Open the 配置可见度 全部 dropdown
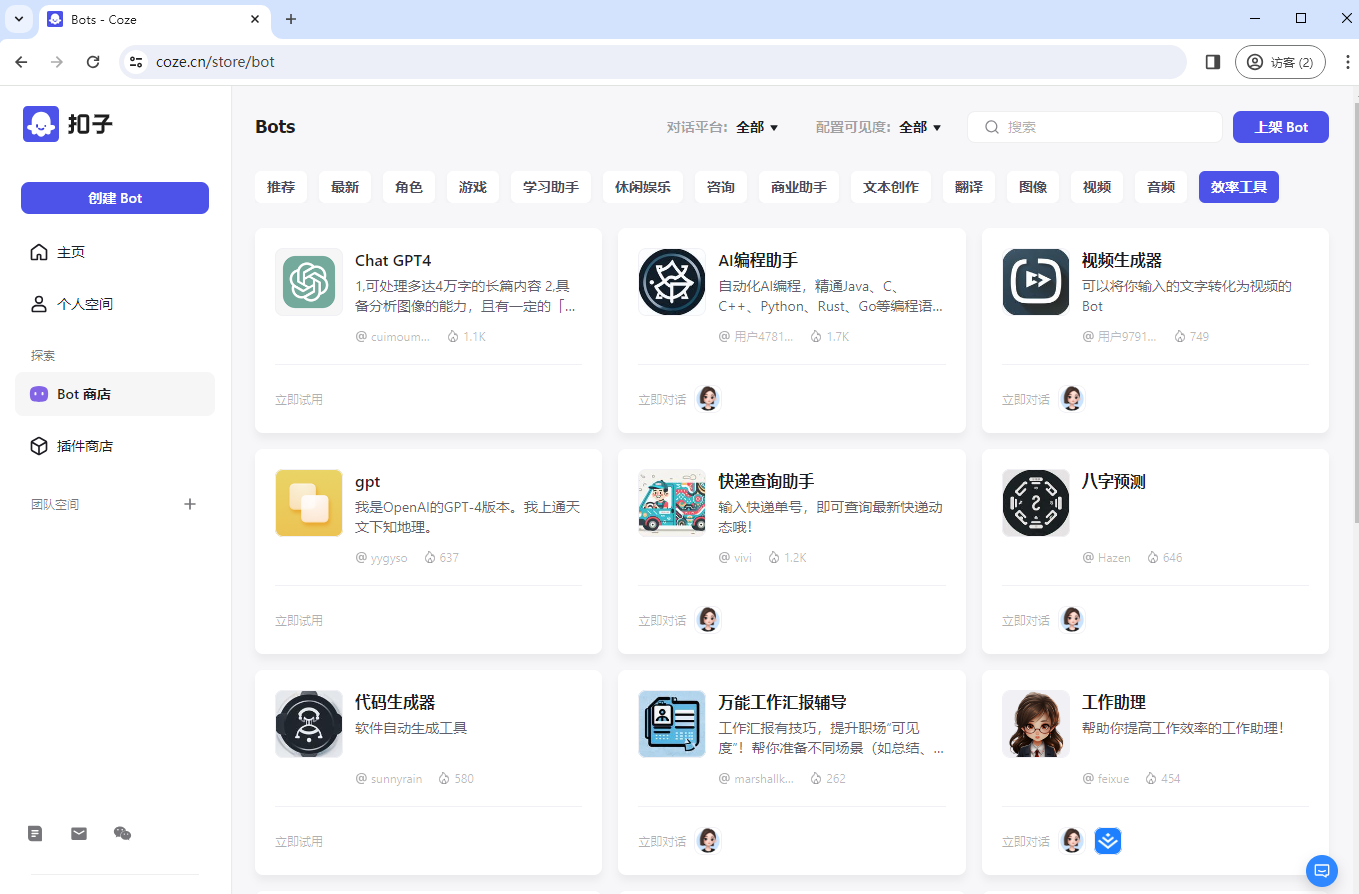1359x894 pixels. [920, 127]
